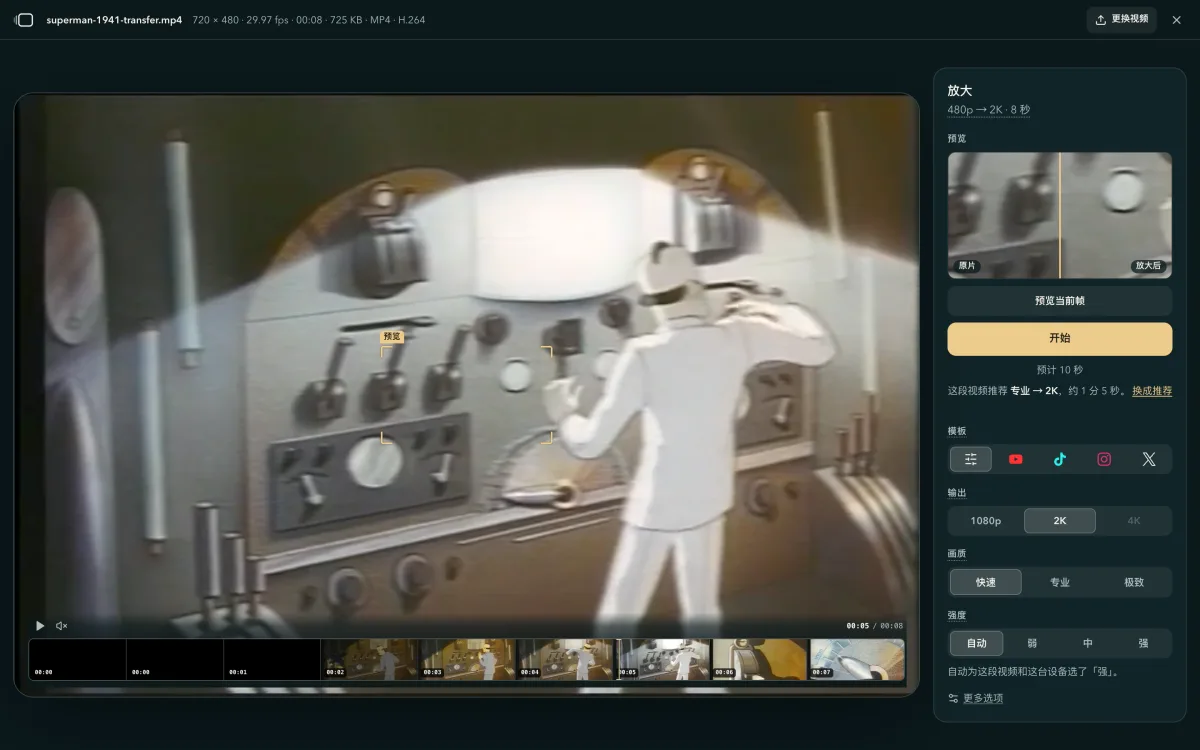The width and height of the screenshot is (1200, 750).
Task: Jump to the 00:03 timeline thumbnail
Action: click(467, 660)
